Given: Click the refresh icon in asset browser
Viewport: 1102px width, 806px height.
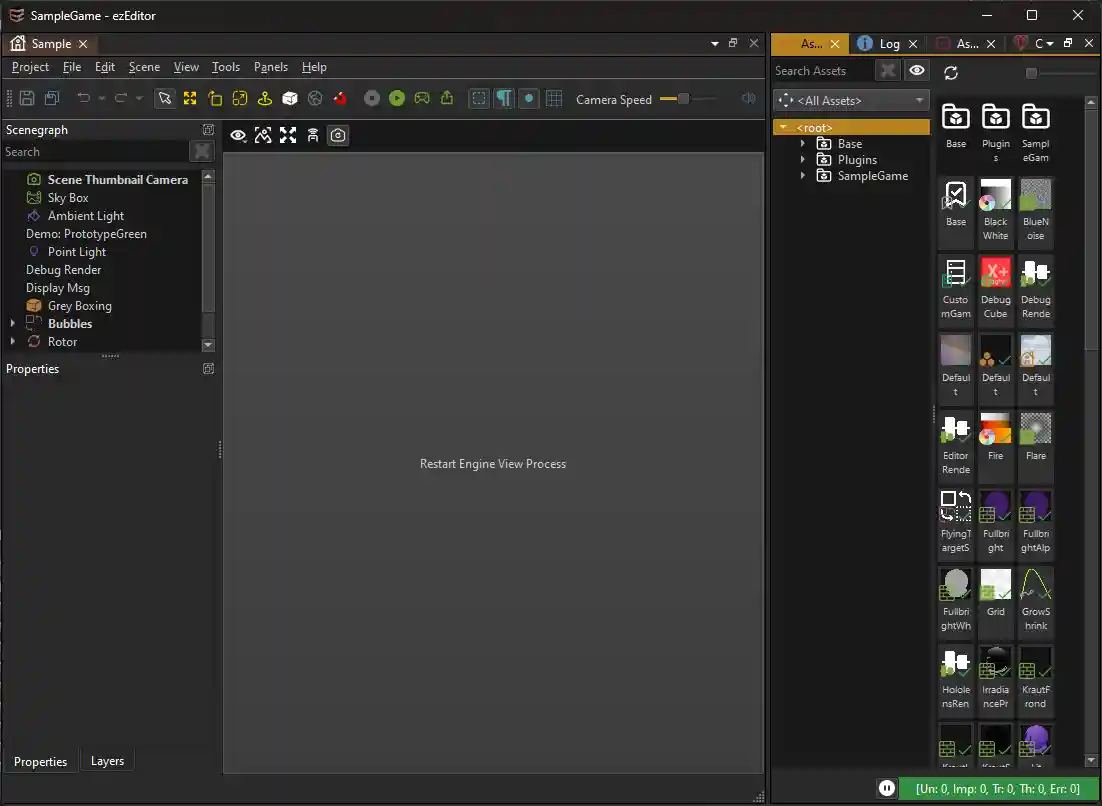Looking at the screenshot, I should tap(951, 72).
